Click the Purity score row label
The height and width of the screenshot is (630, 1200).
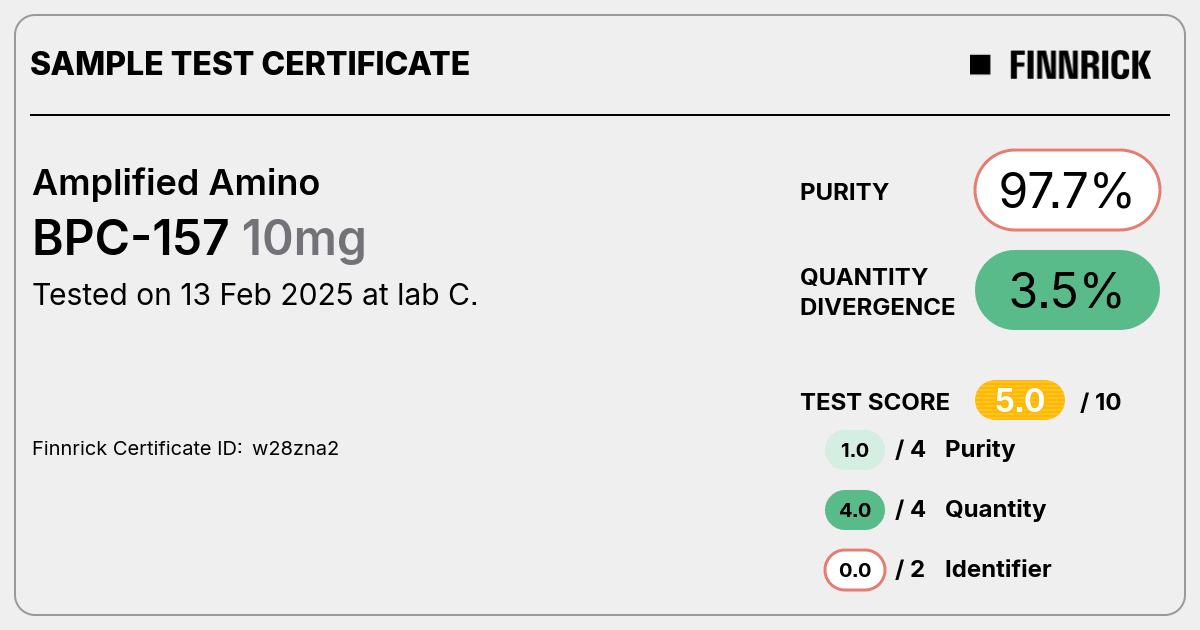tap(980, 450)
